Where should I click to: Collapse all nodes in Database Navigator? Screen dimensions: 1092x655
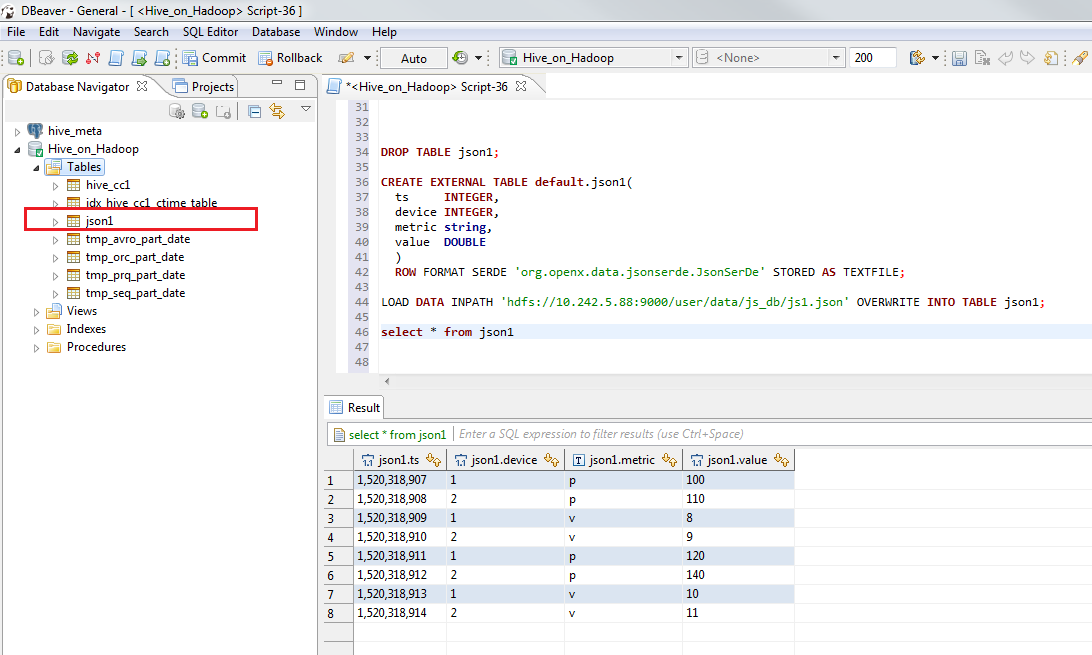pyautogui.click(x=253, y=110)
